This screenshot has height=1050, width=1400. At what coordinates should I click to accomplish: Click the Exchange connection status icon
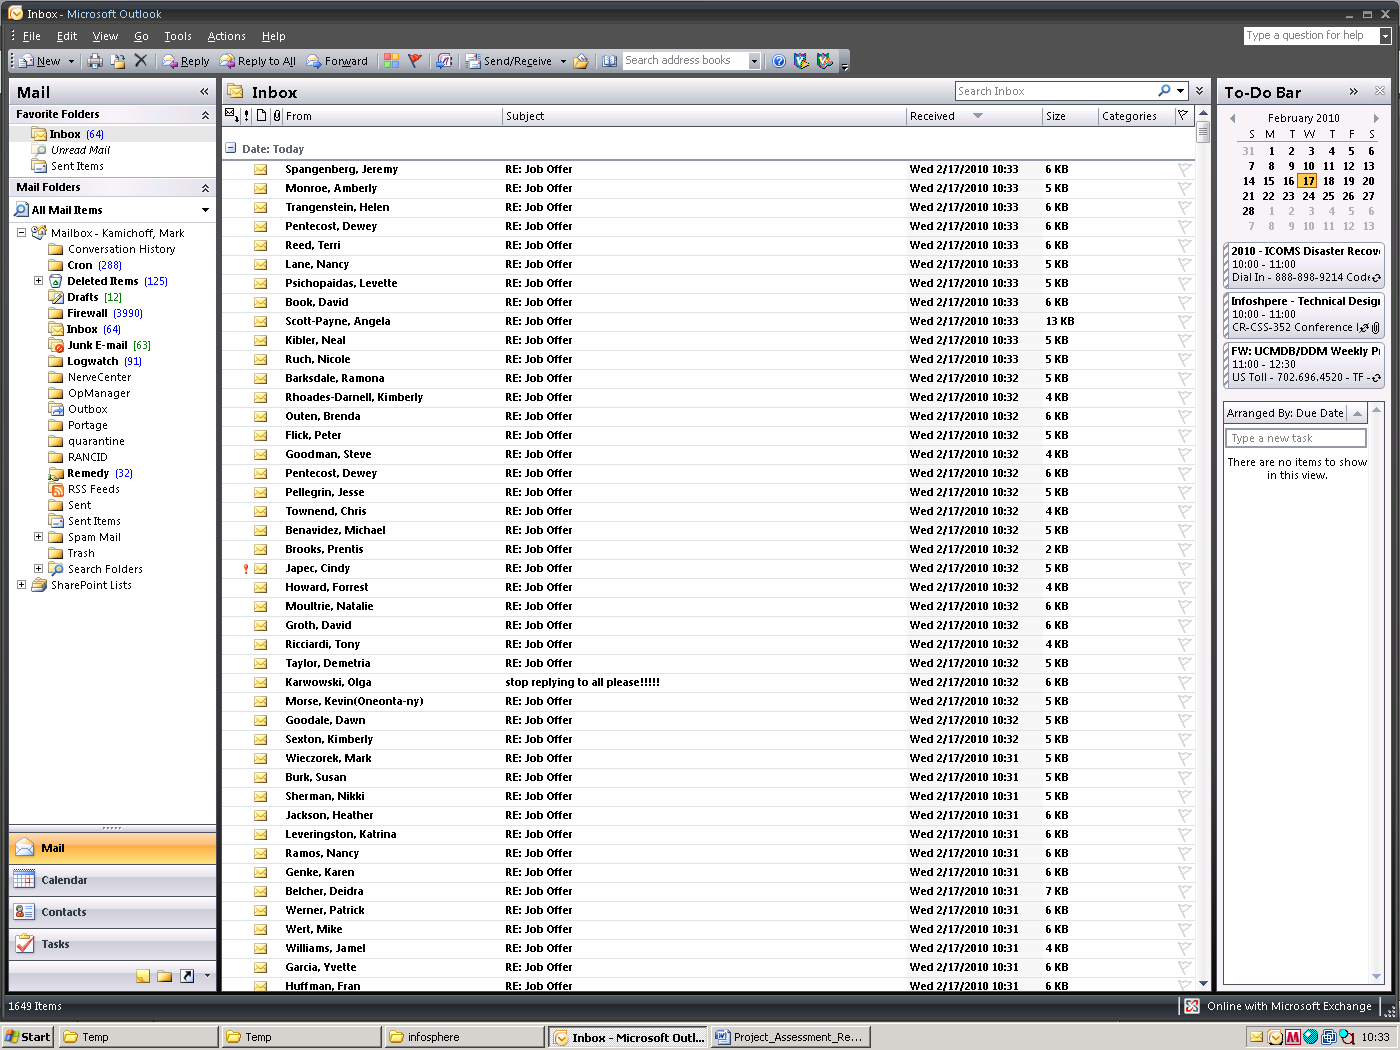point(1192,1006)
